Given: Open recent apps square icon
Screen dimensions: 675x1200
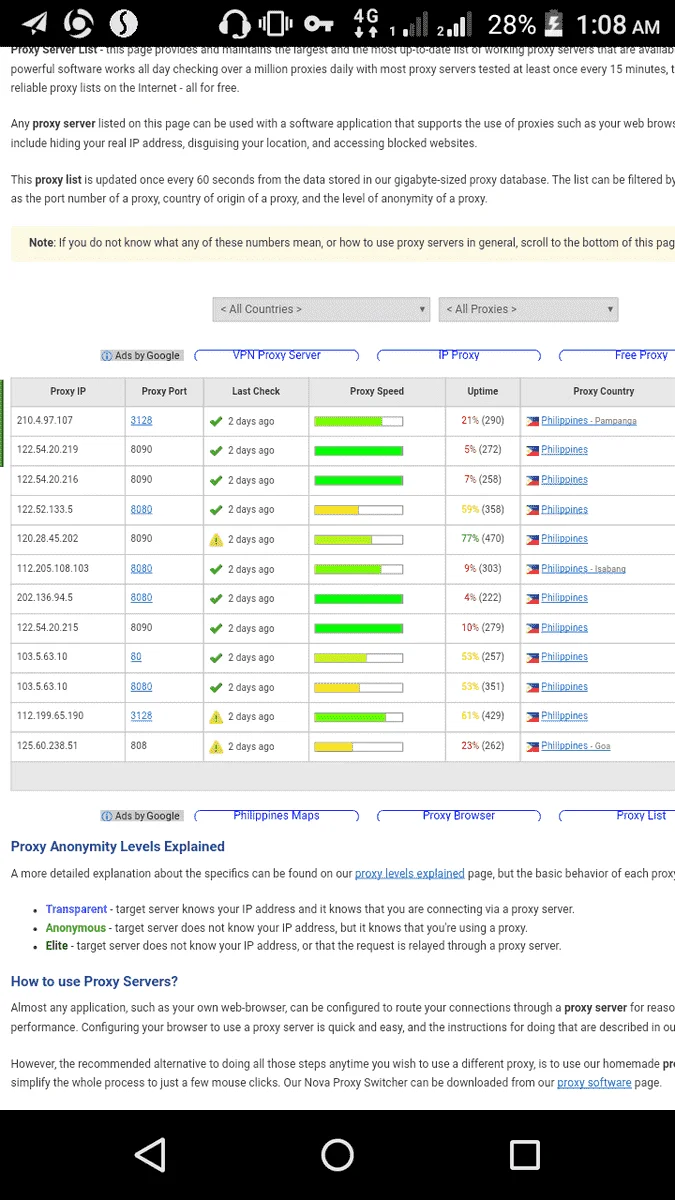Looking at the screenshot, I should (525, 1155).
